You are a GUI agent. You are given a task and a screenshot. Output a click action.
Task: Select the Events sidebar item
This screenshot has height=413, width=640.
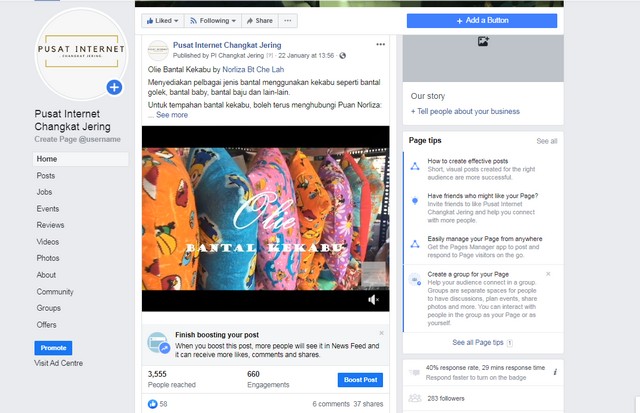[x=47, y=209]
